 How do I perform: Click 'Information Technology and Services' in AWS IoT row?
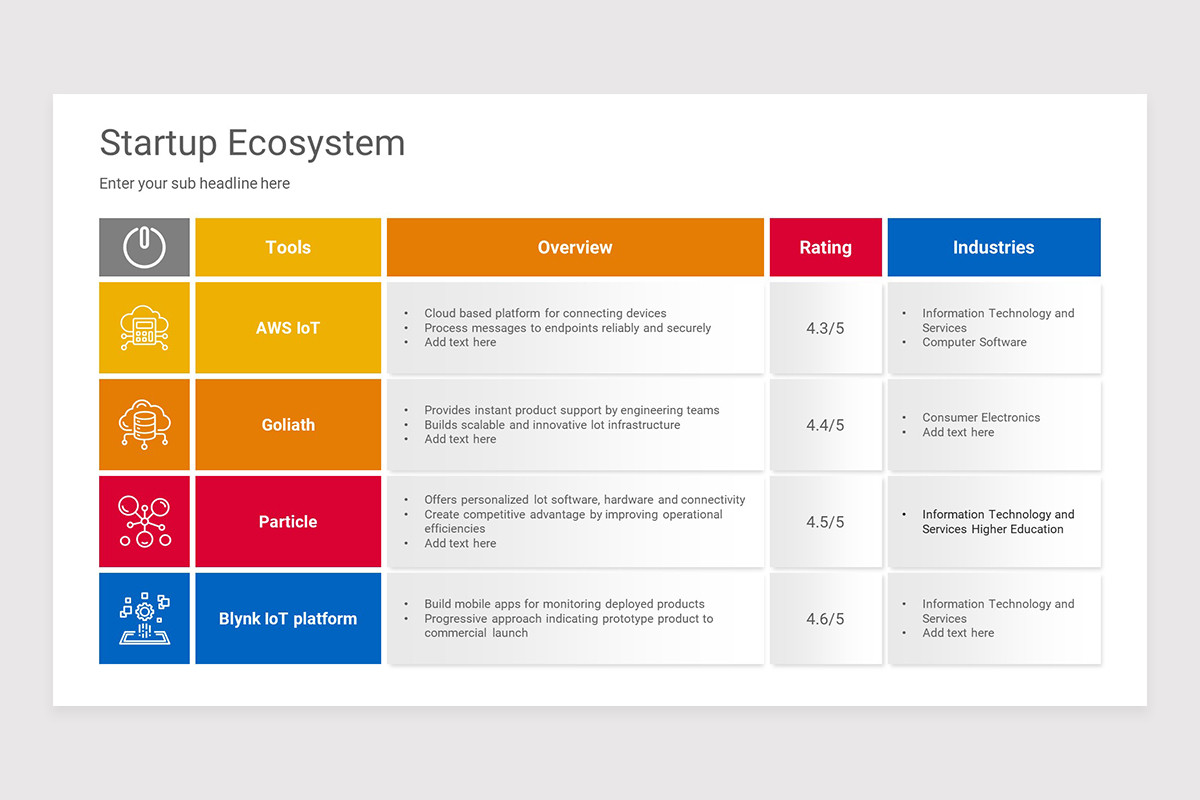pos(998,320)
